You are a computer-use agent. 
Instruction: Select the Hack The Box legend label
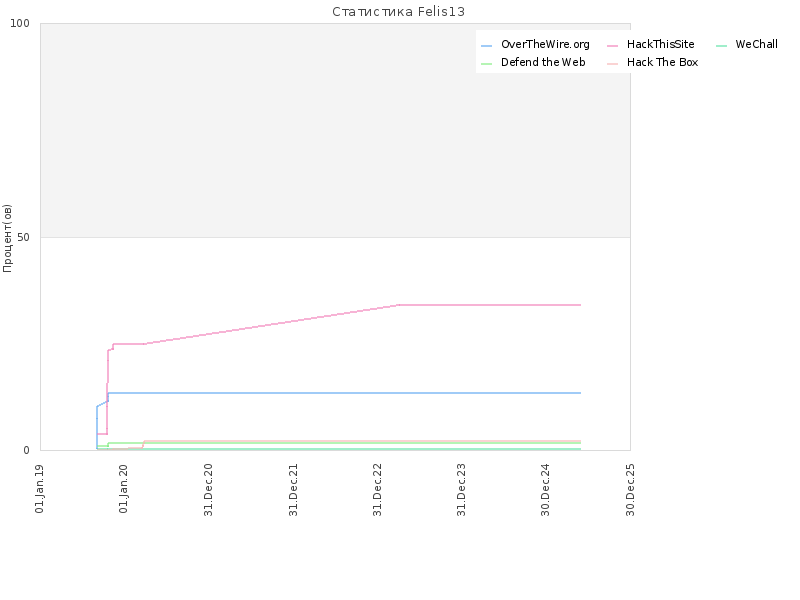(x=662, y=62)
